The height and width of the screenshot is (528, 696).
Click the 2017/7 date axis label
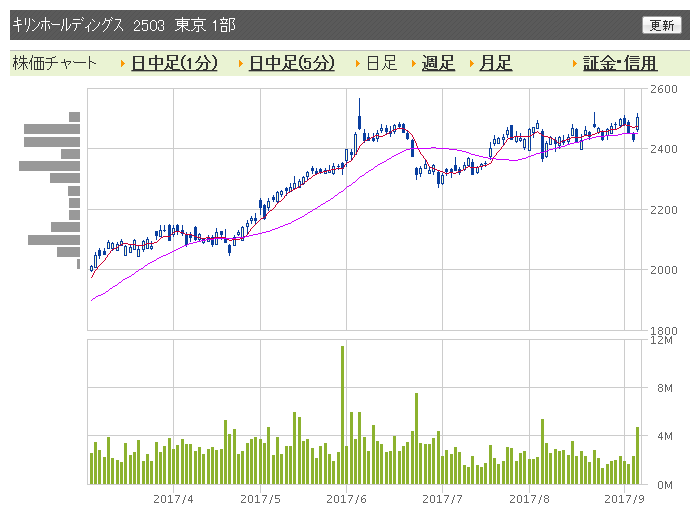442,499
